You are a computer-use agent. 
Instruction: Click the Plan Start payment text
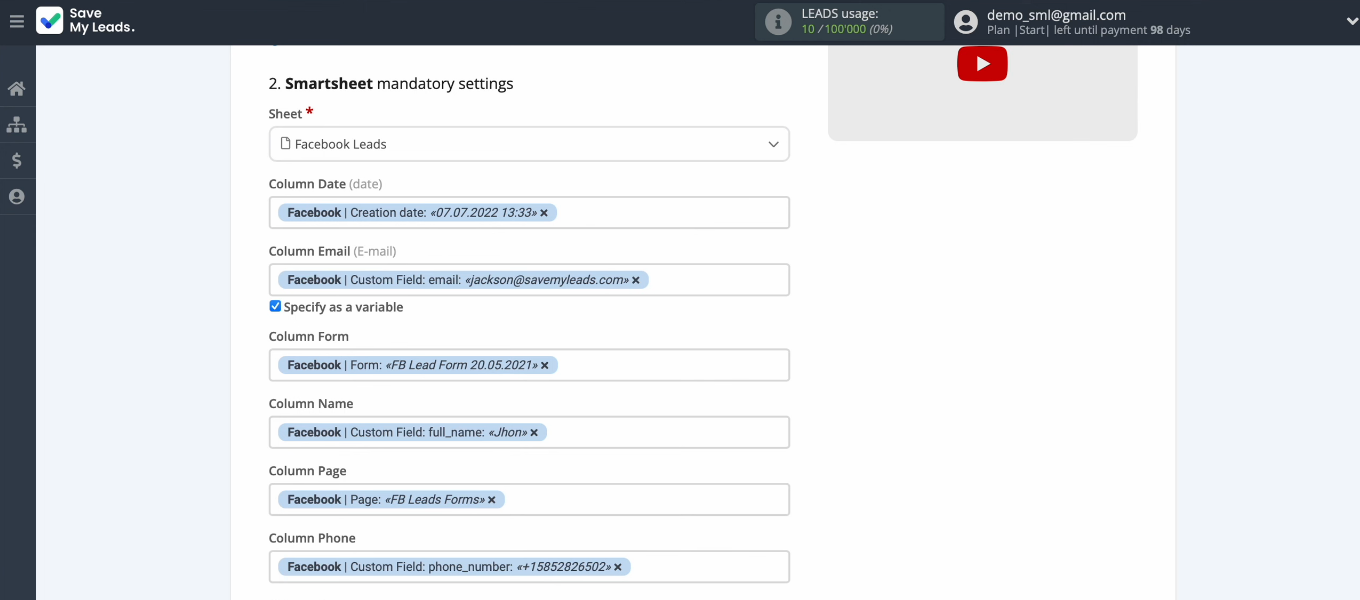click(x=1088, y=30)
